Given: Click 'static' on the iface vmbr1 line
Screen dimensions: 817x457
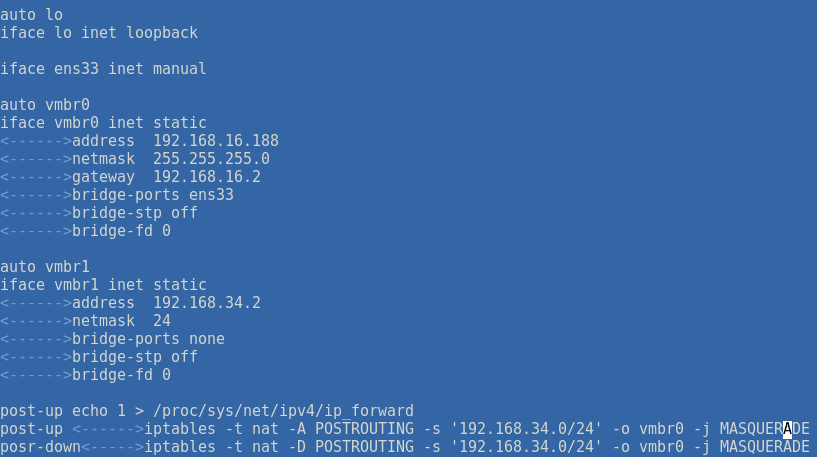Looking at the screenshot, I should (180, 284).
